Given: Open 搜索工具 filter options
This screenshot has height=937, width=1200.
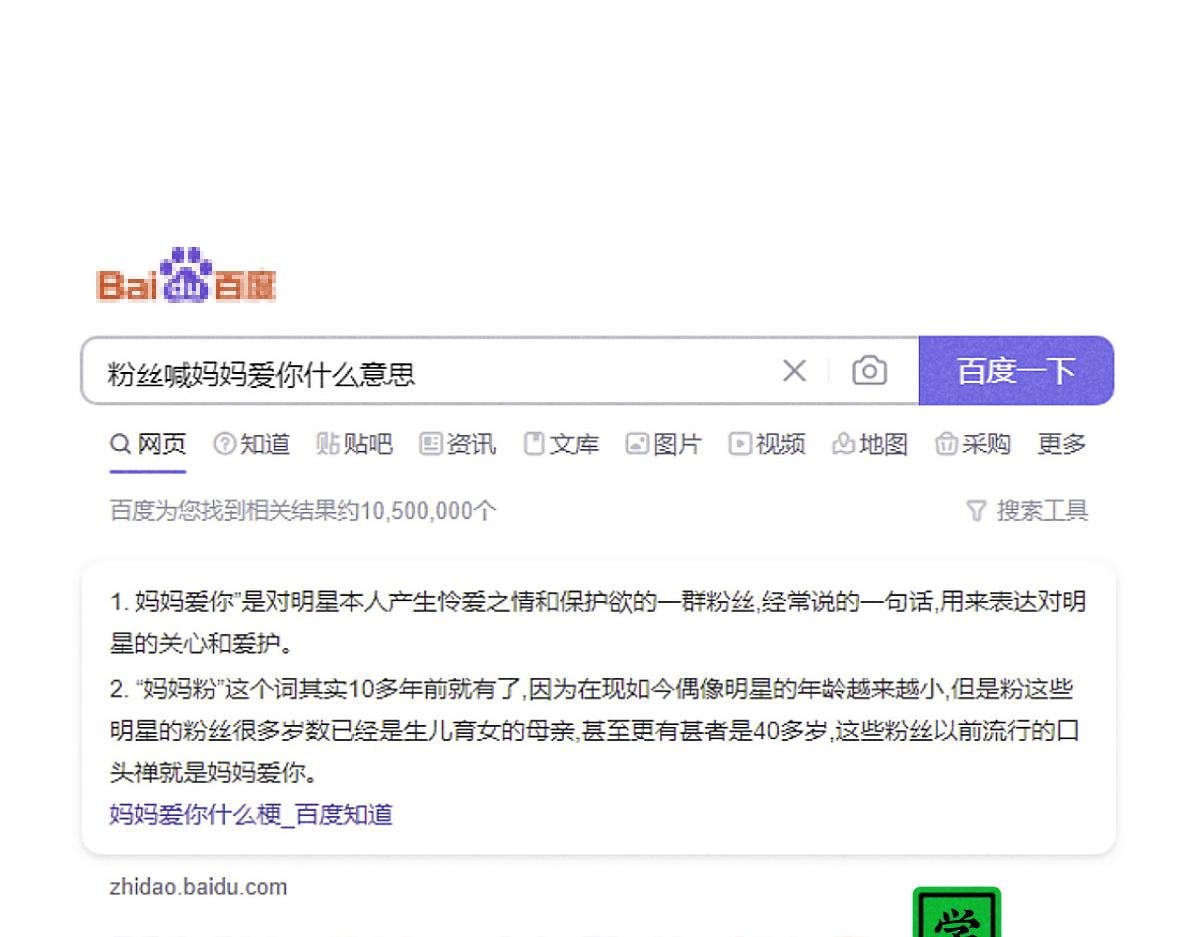Looking at the screenshot, I should click(x=1028, y=511).
